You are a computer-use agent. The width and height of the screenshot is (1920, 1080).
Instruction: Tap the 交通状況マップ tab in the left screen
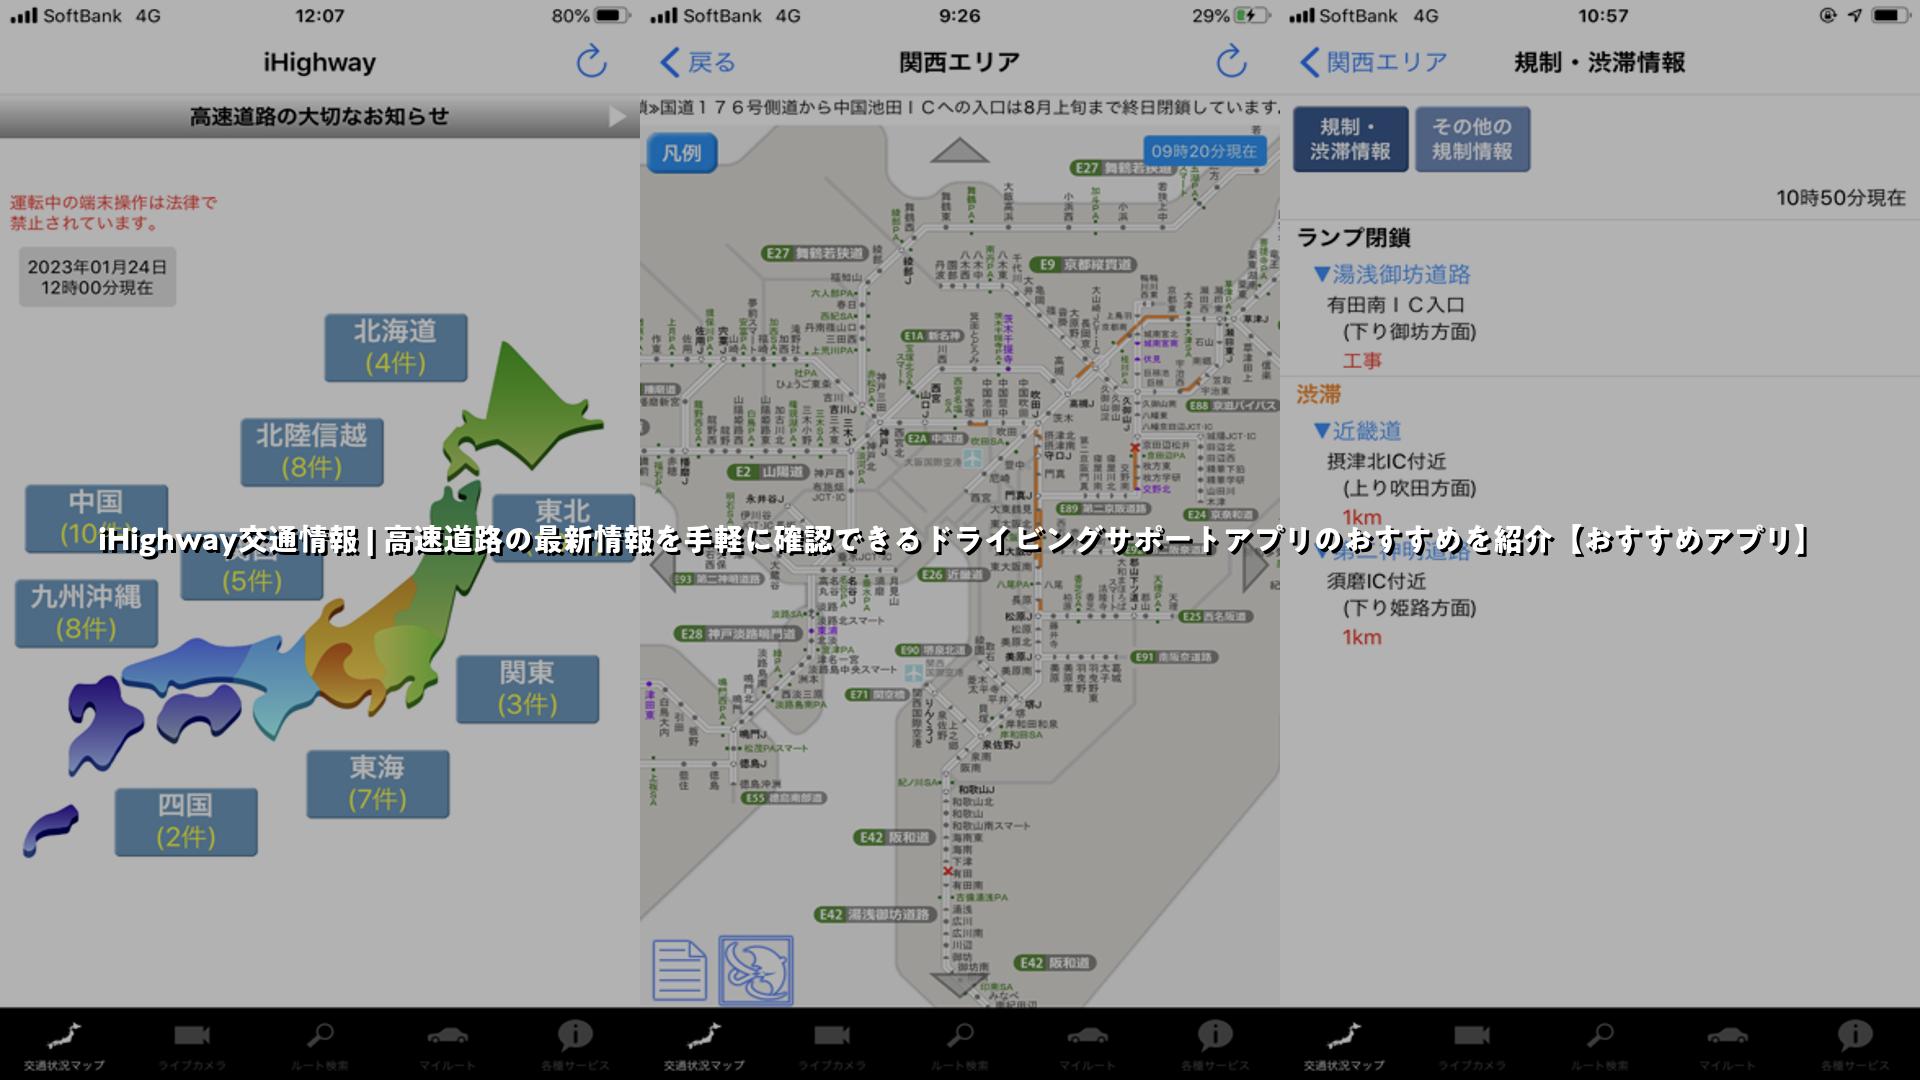64,1044
